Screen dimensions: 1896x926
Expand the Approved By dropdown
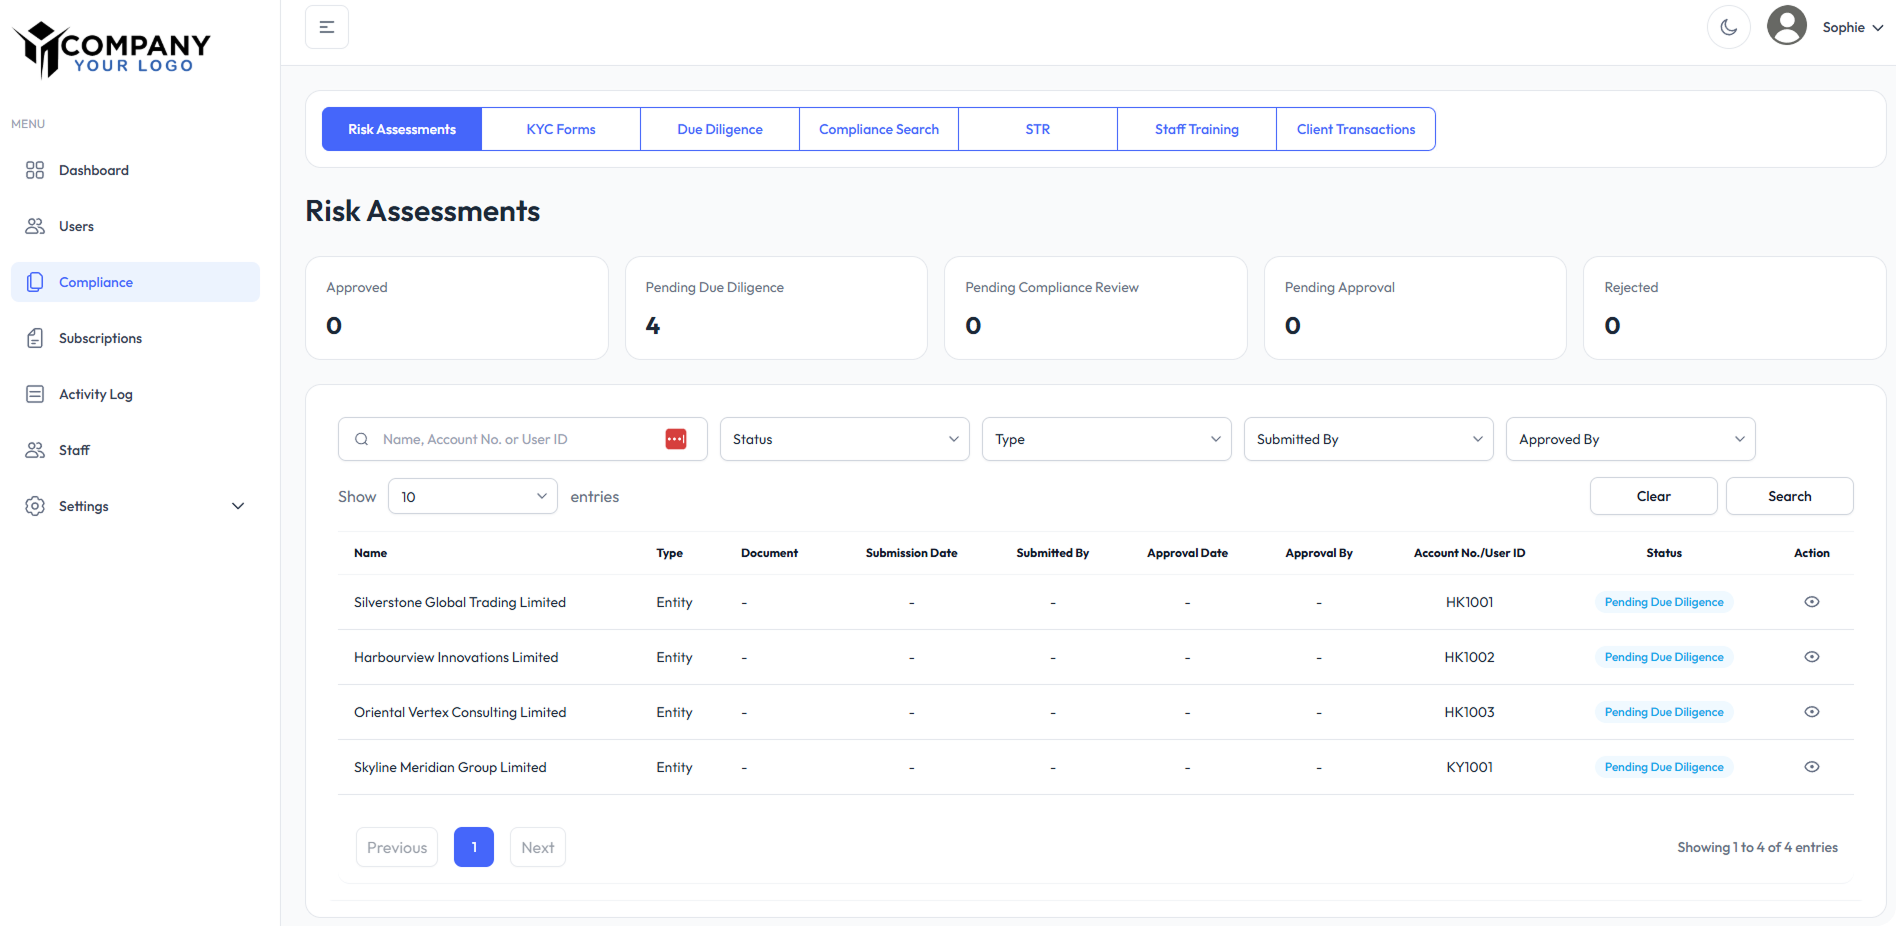1630,438
